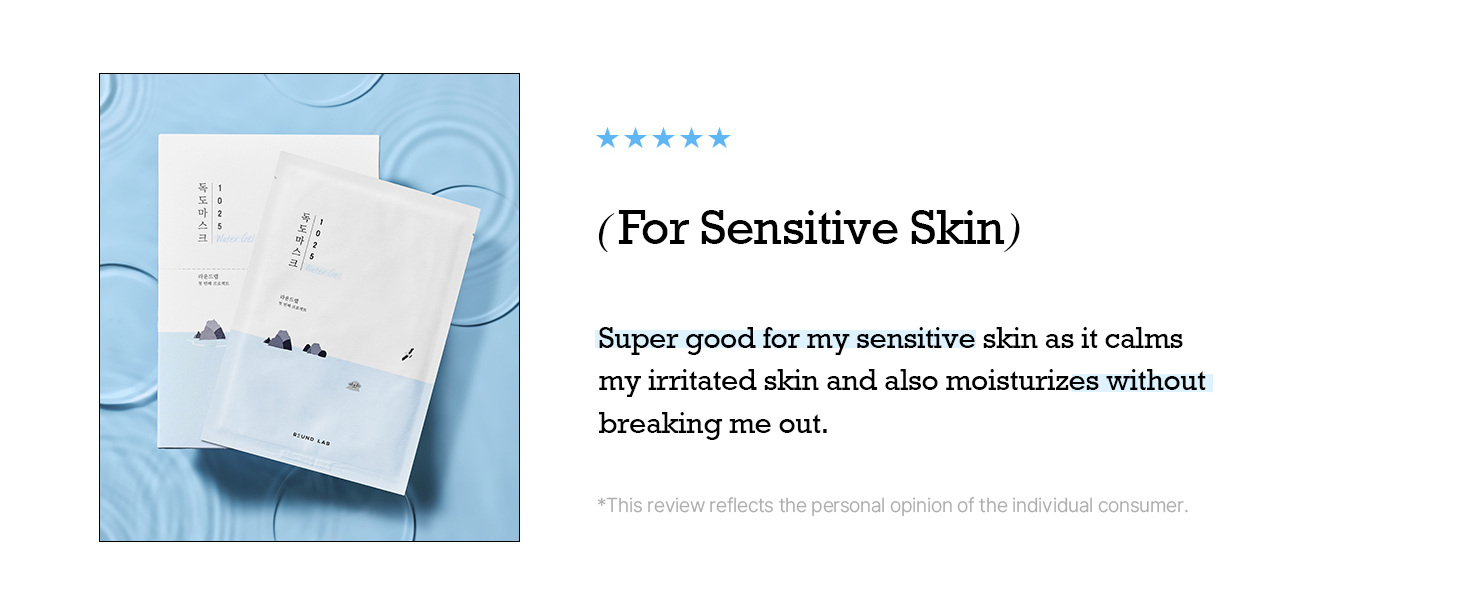The width and height of the screenshot is (1464, 600).
Task: Click the first blue rating star
Action: click(607, 138)
